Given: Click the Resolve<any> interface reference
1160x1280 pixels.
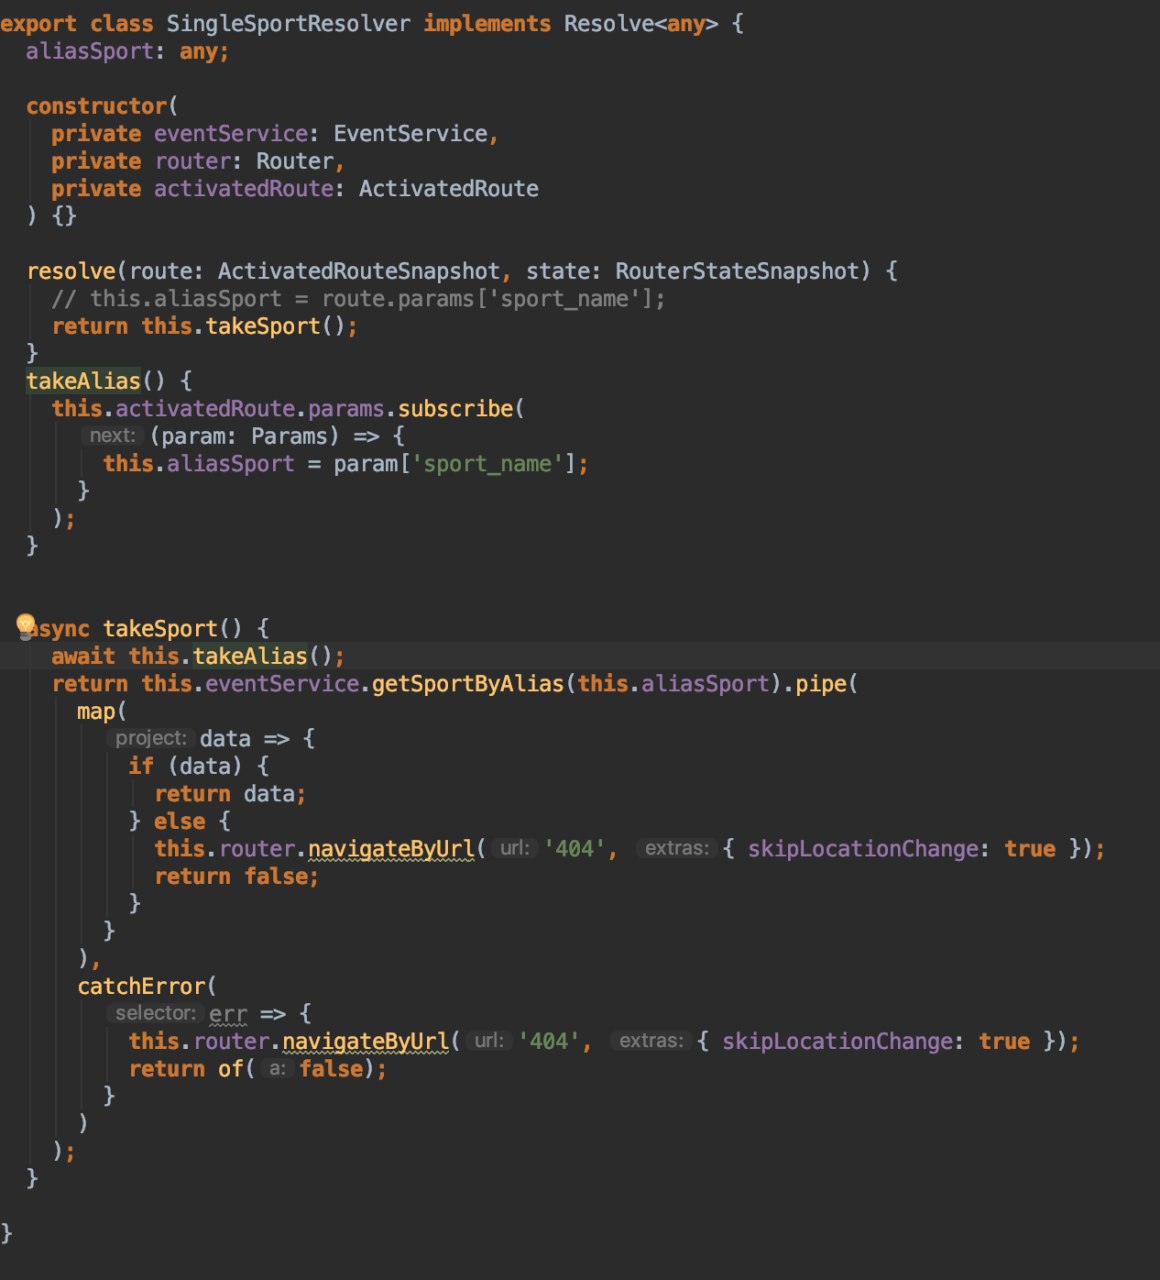Looking at the screenshot, I should (641, 23).
